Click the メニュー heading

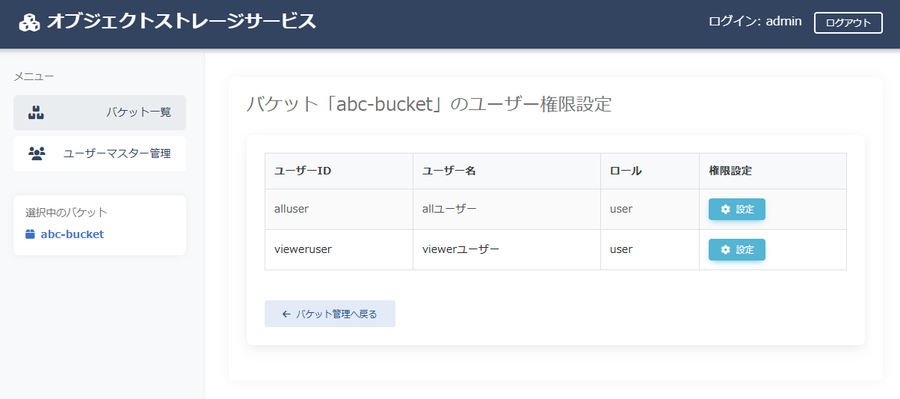click(34, 76)
